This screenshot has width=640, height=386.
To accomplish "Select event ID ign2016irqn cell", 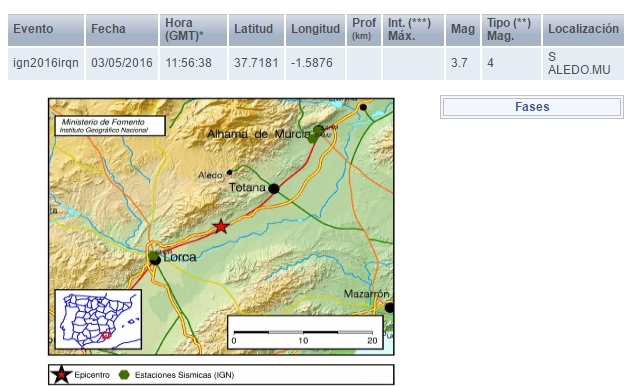I will click(x=46, y=63).
